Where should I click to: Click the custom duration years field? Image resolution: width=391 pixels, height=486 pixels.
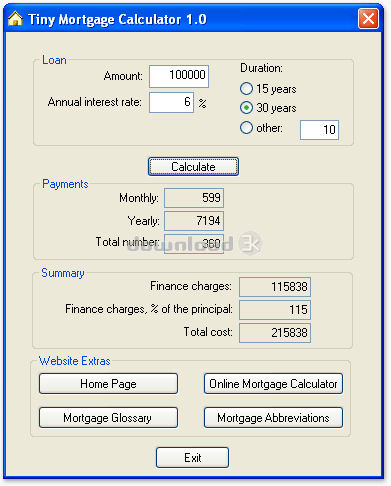click(319, 130)
